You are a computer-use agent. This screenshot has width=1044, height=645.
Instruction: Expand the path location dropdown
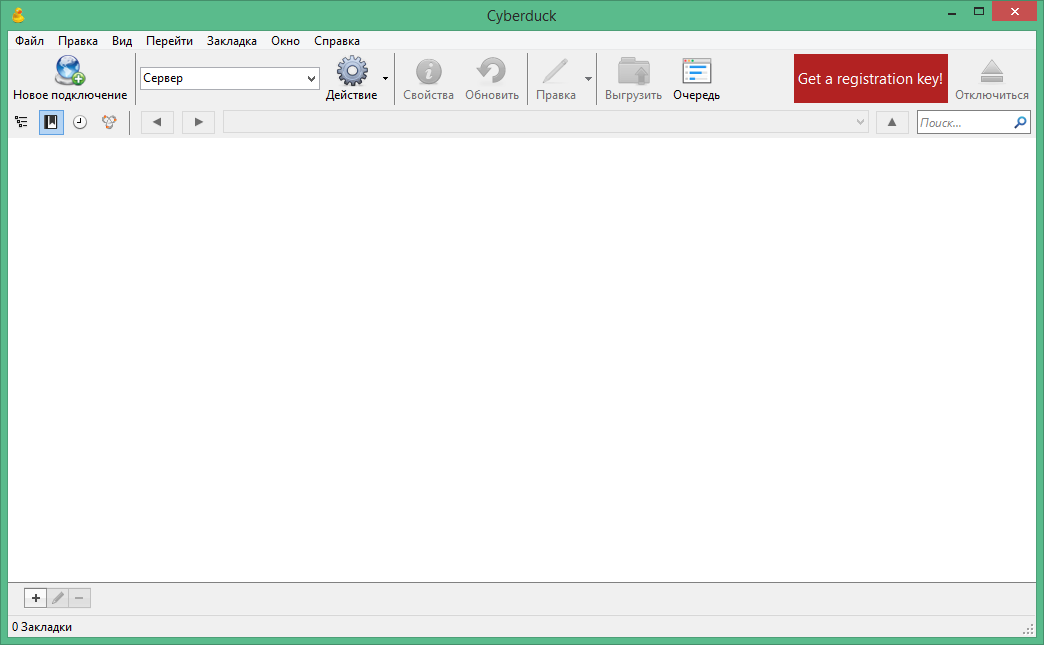(860, 122)
